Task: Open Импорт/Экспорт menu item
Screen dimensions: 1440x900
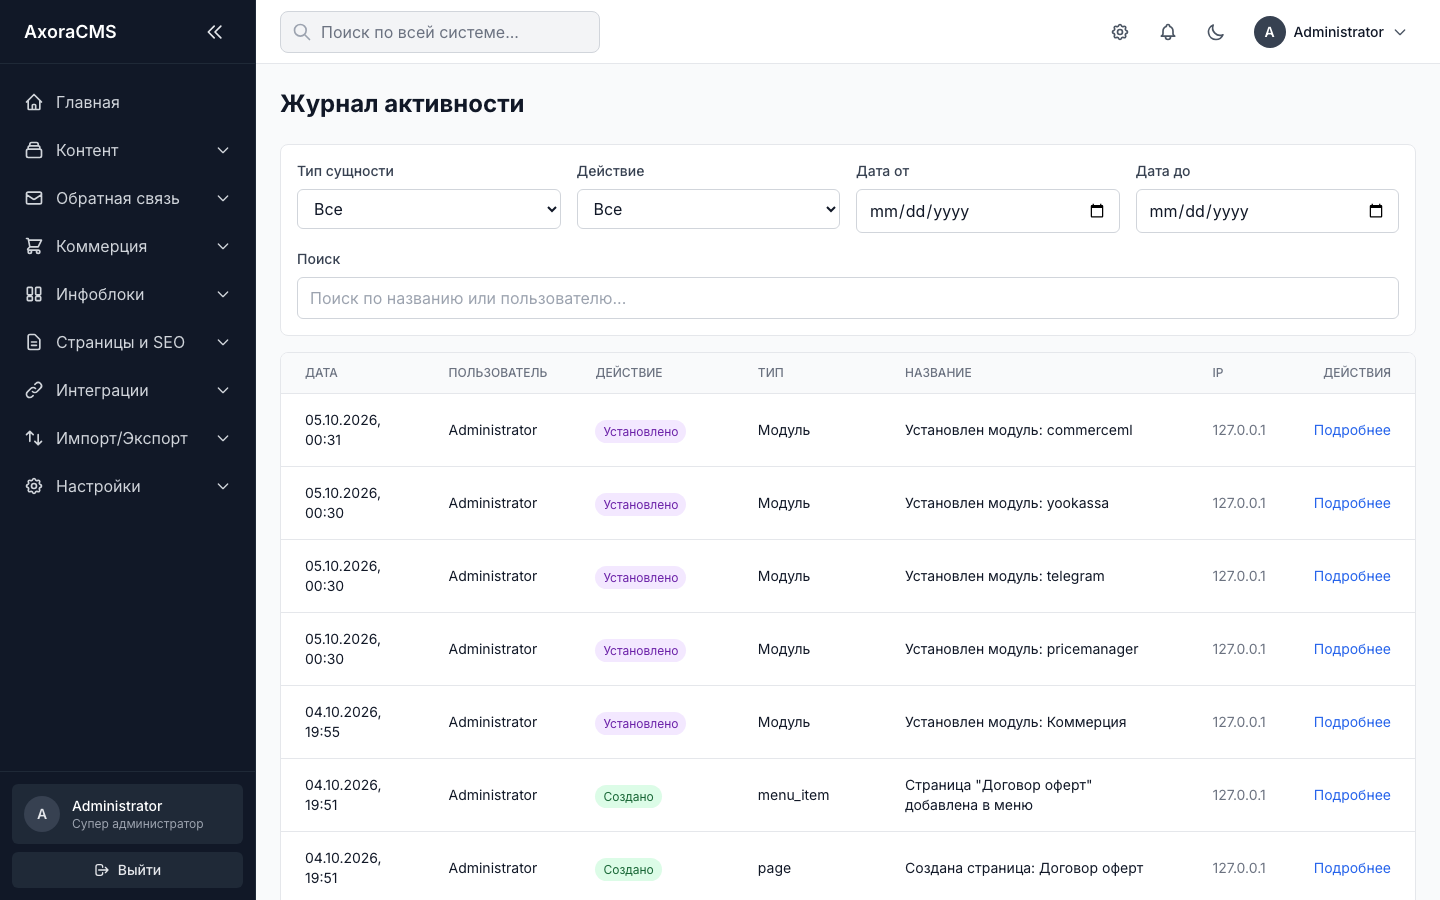Action: tap(128, 438)
